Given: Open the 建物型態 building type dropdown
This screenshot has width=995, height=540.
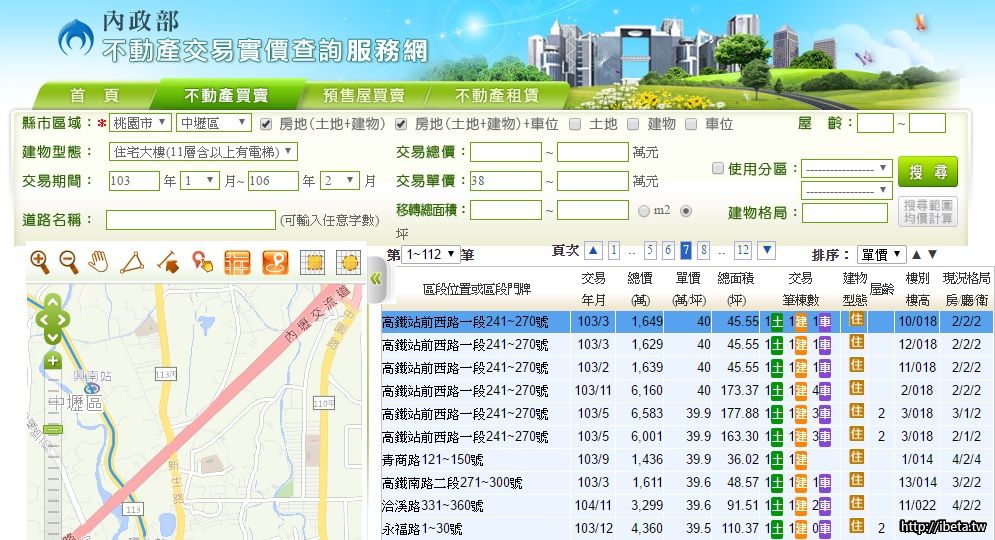Looking at the screenshot, I should coord(203,152).
